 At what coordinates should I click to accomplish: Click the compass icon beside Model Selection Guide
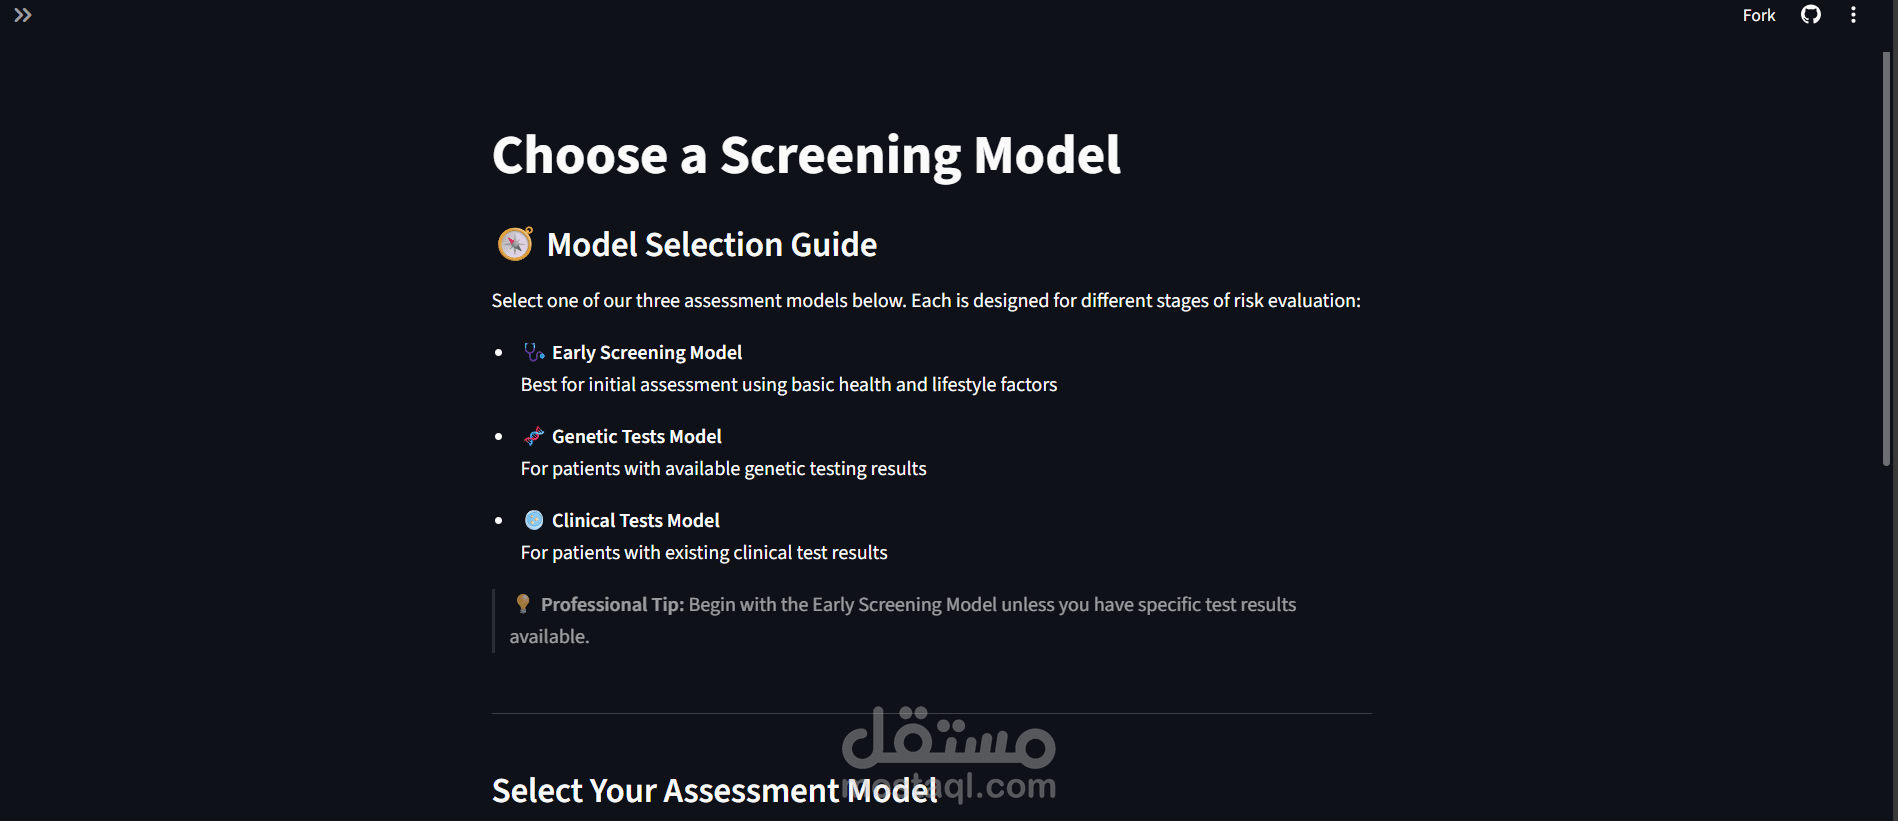515,244
